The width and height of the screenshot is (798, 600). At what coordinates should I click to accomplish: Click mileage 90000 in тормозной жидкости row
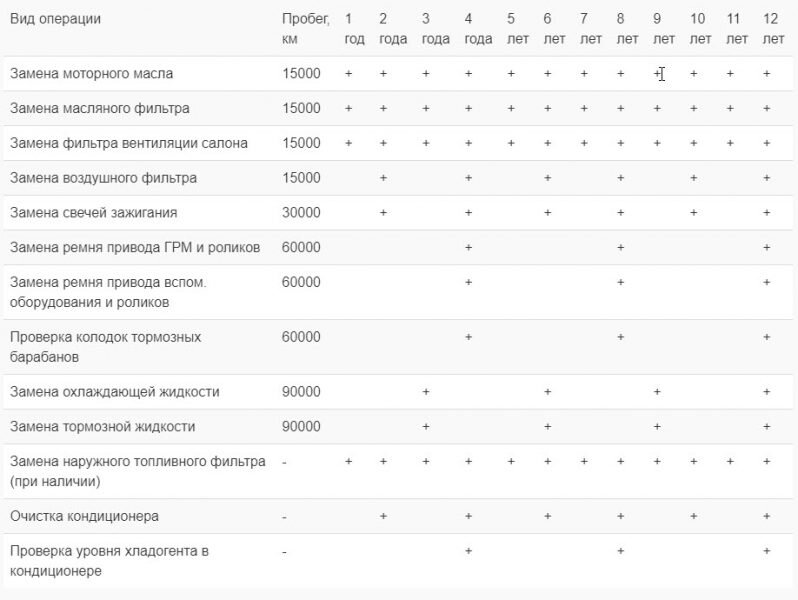[301, 426]
